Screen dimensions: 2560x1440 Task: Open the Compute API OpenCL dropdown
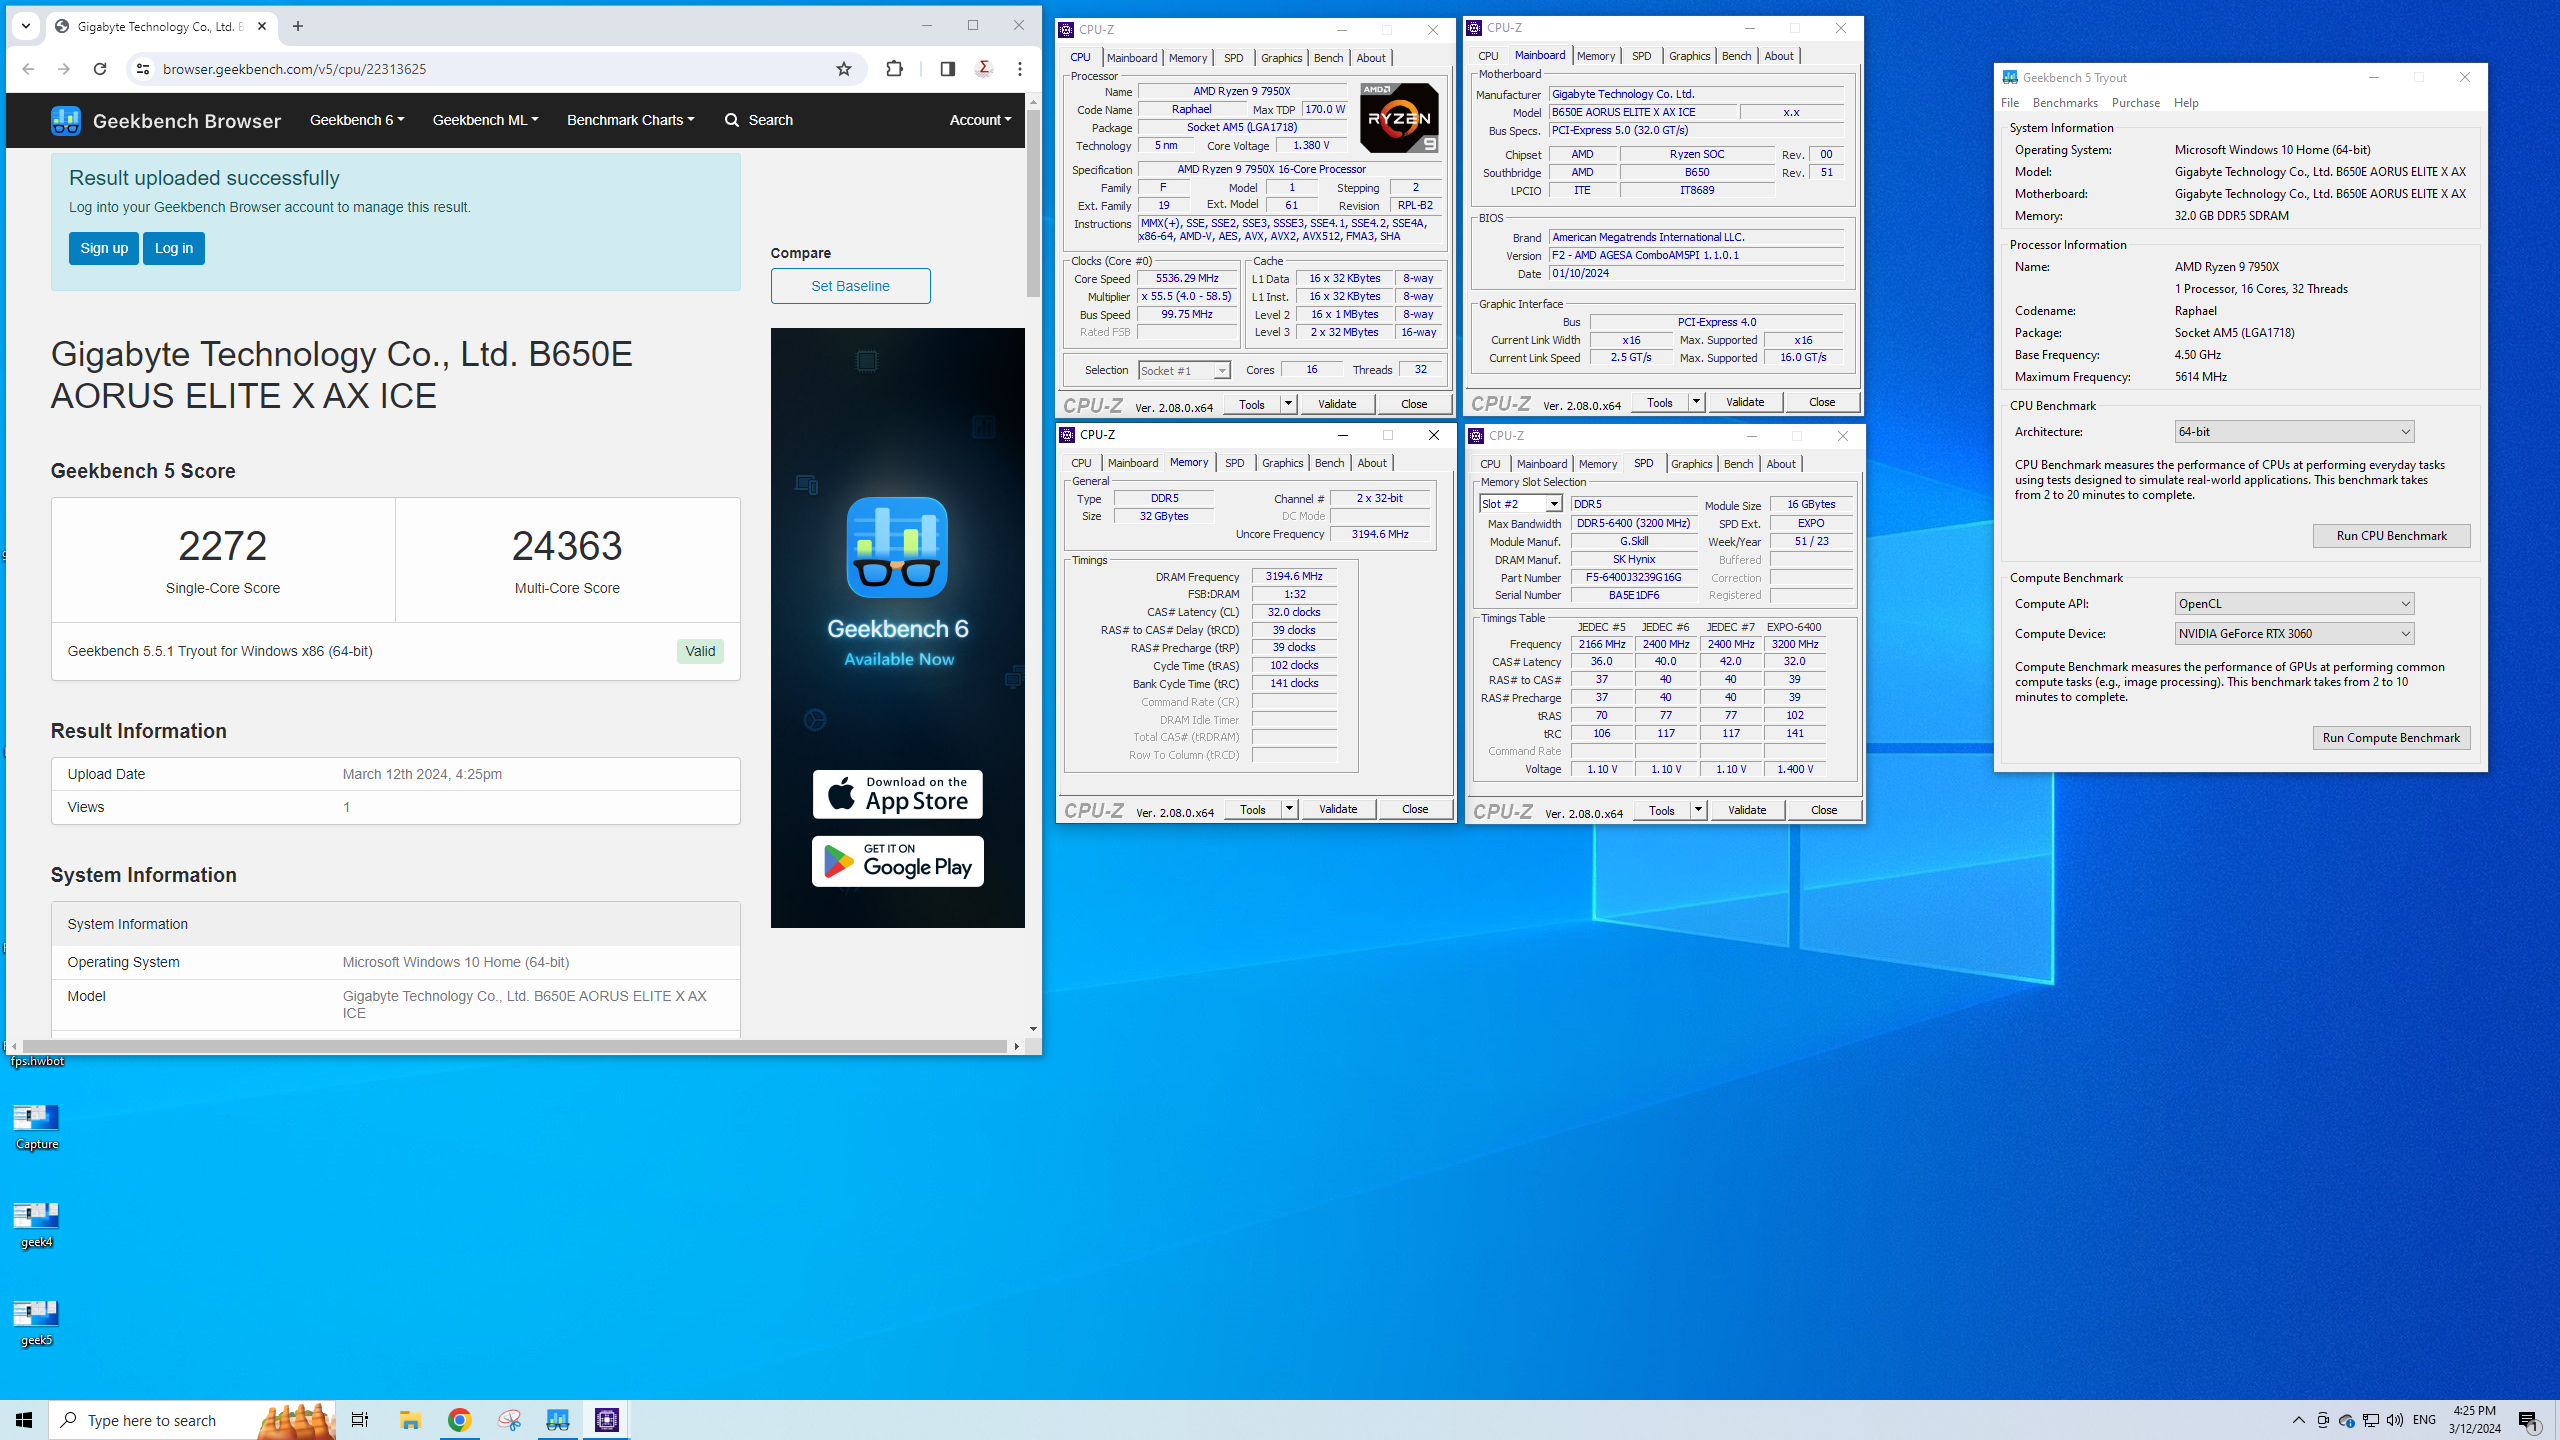(x=2294, y=604)
